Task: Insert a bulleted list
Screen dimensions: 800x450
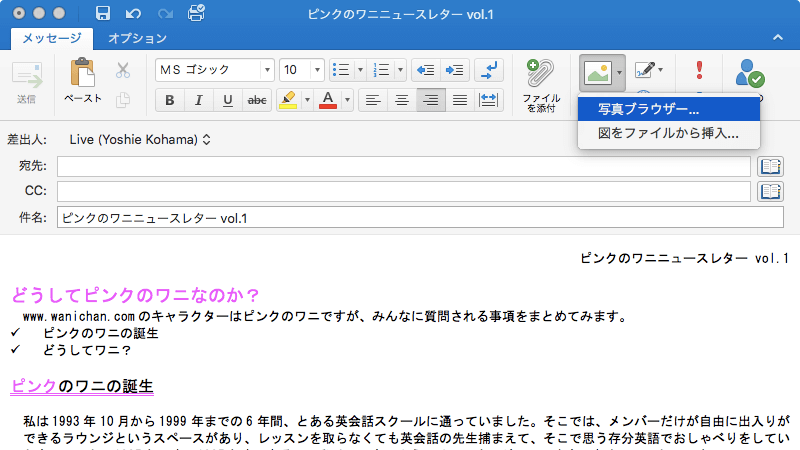Action: pyautogui.click(x=341, y=70)
